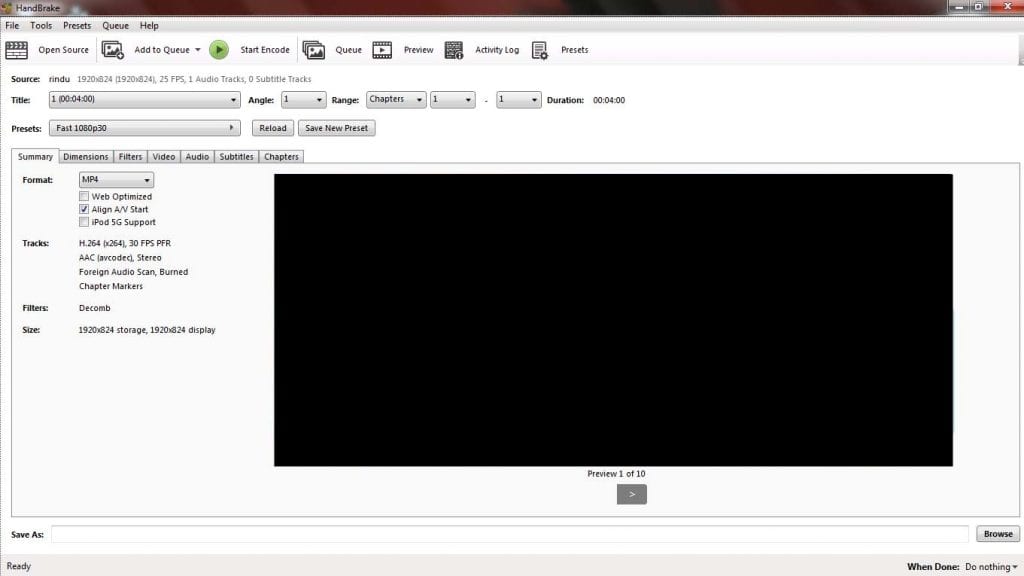Click inside the Save As field

500,534
